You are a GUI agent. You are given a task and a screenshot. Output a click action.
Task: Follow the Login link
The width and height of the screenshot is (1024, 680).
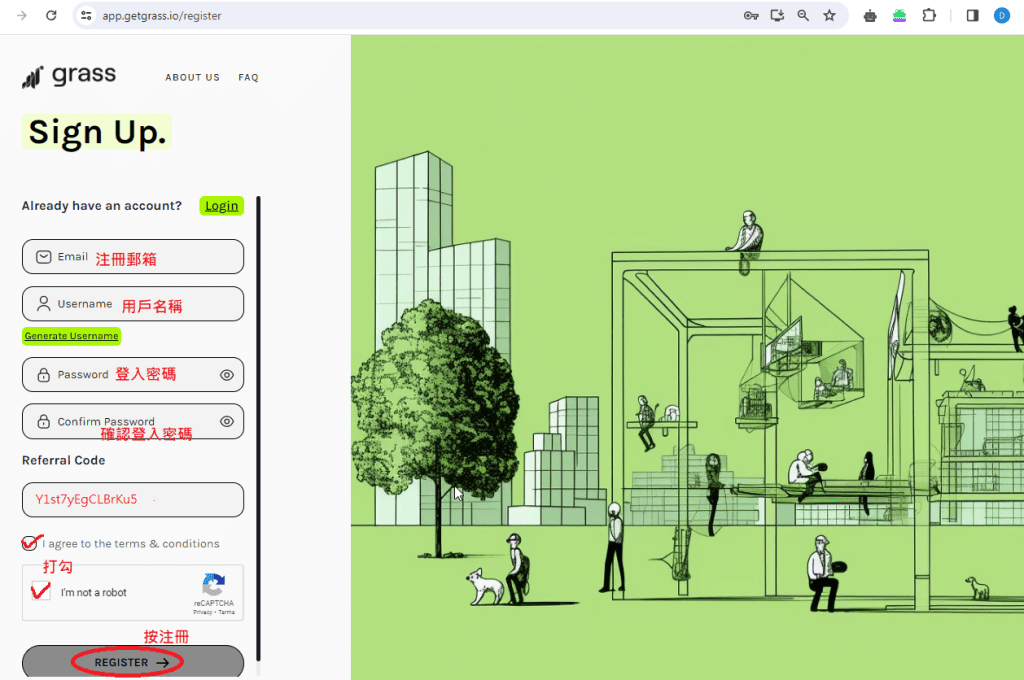221,206
